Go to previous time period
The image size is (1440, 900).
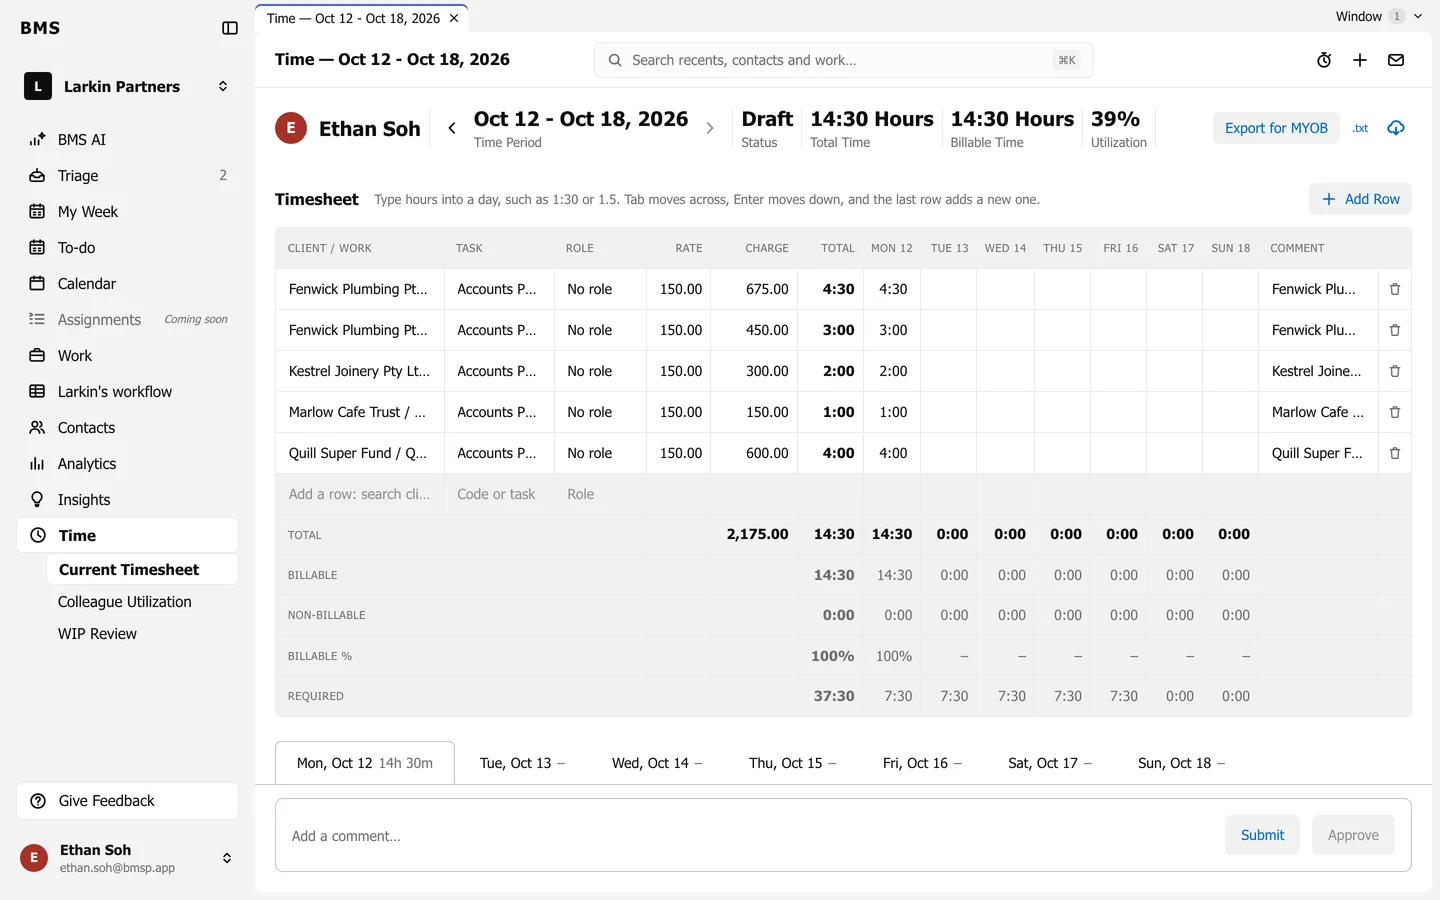pyautogui.click(x=452, y=128)
